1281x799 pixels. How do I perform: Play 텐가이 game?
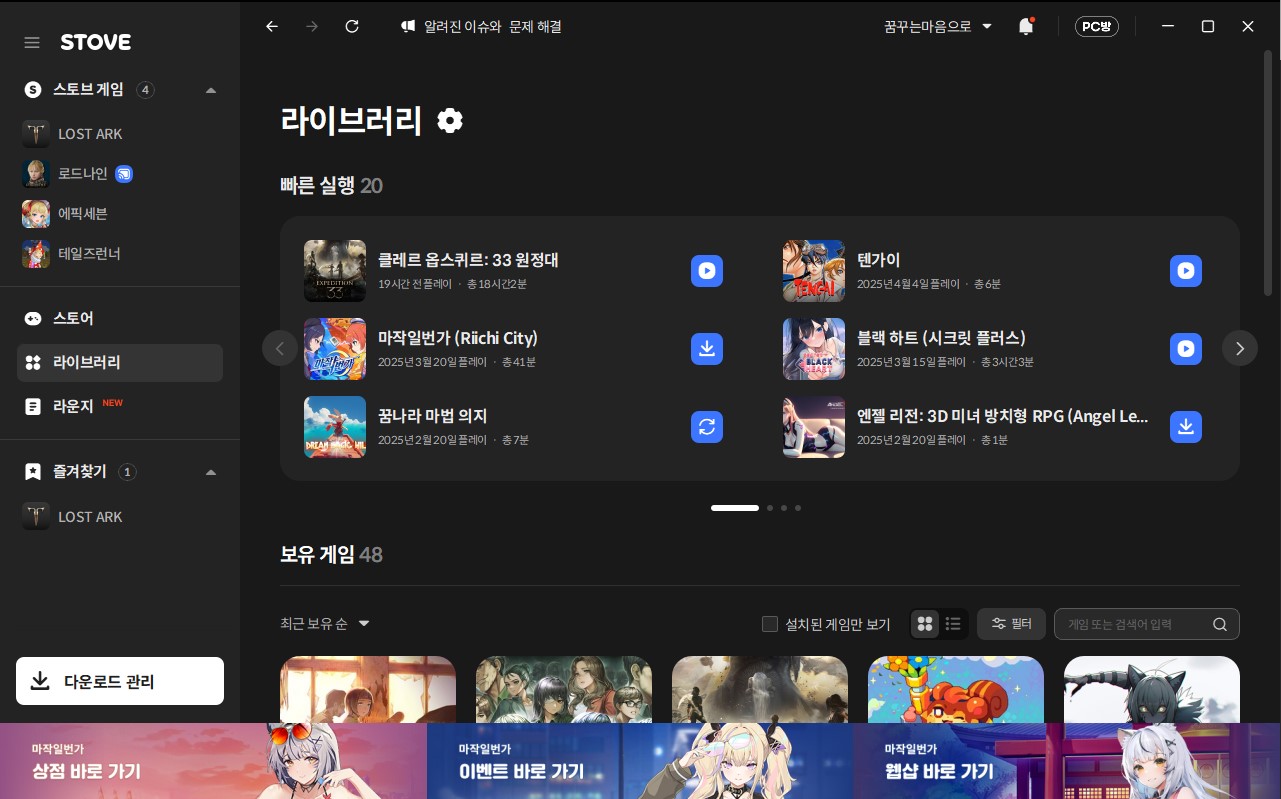coord(1186,271)
